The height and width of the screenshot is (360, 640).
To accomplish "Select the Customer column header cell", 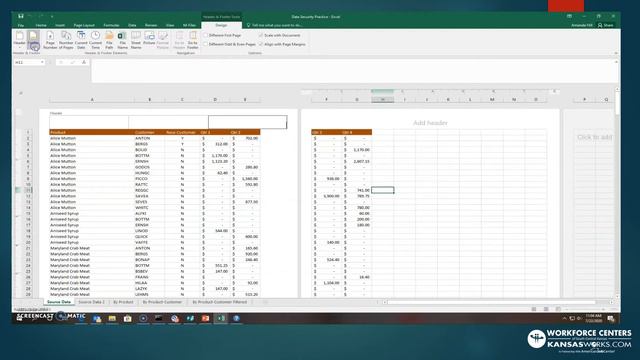I will click(x=149, y=132).
